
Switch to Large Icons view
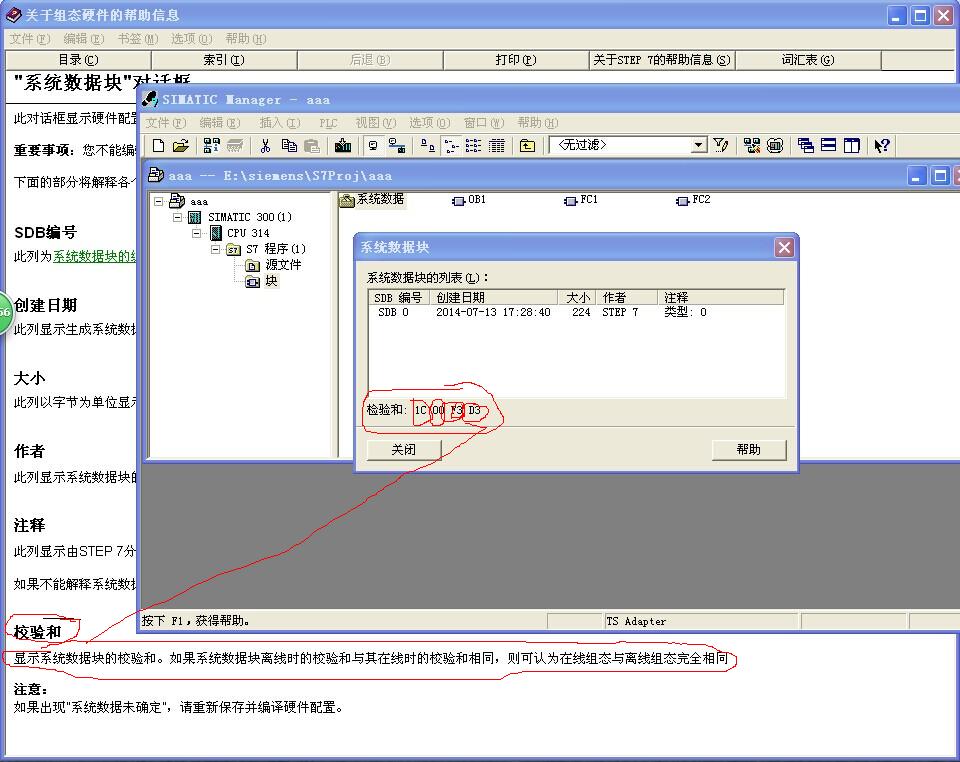pyautogui.click(x=428, y=146)
